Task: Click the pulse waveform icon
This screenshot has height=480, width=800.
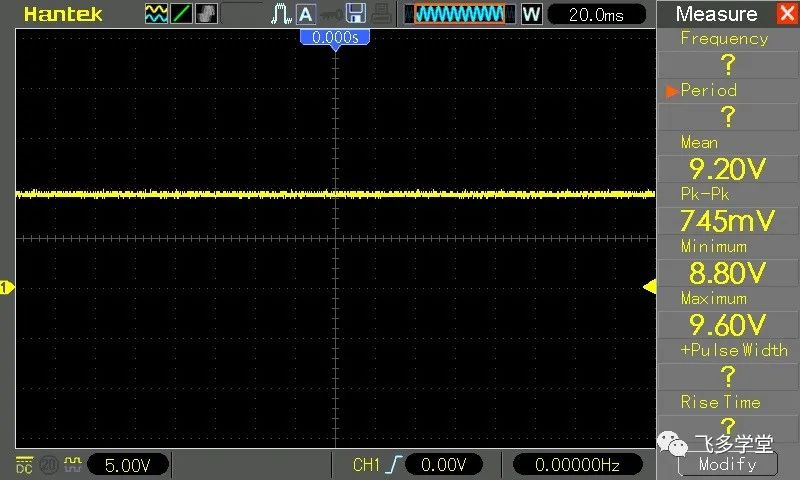Action: pos(281,14)
